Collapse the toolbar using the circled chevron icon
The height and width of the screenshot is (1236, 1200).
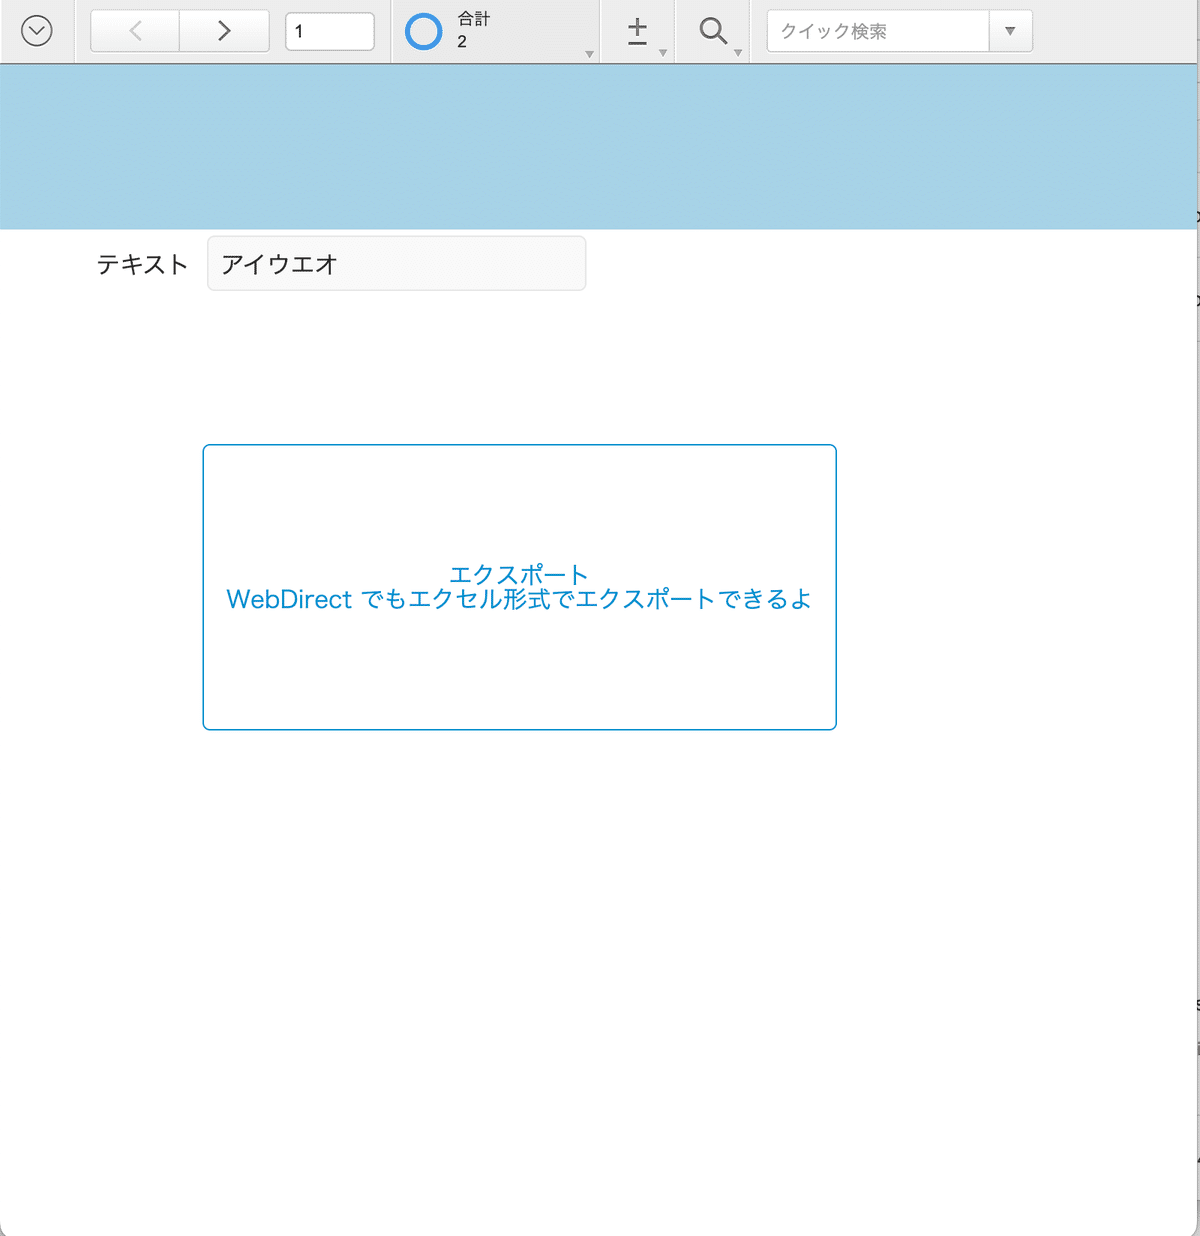point(37,30)
